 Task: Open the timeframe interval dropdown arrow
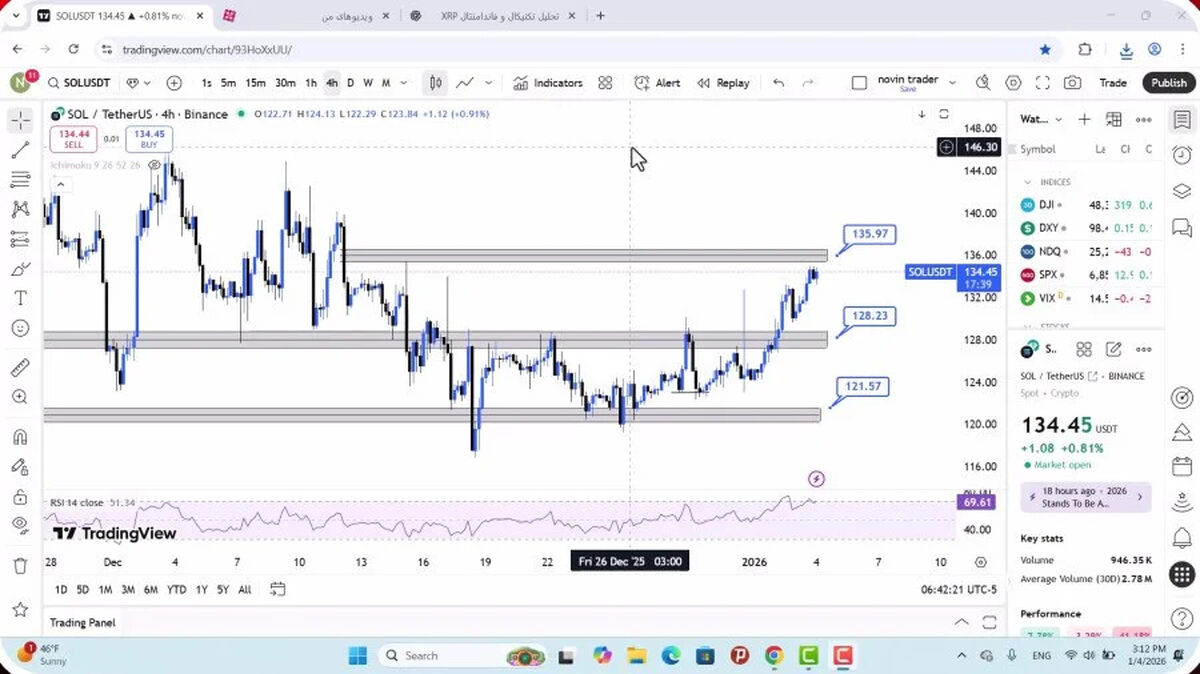coord(404,83)
